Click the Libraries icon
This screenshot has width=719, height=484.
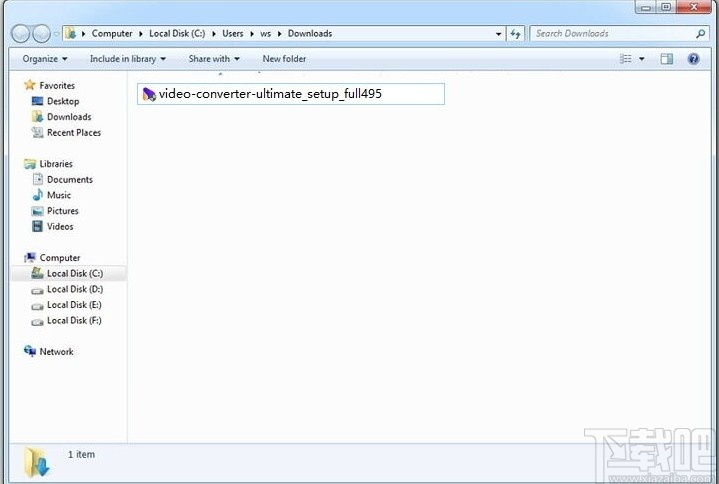click(30, 164)
